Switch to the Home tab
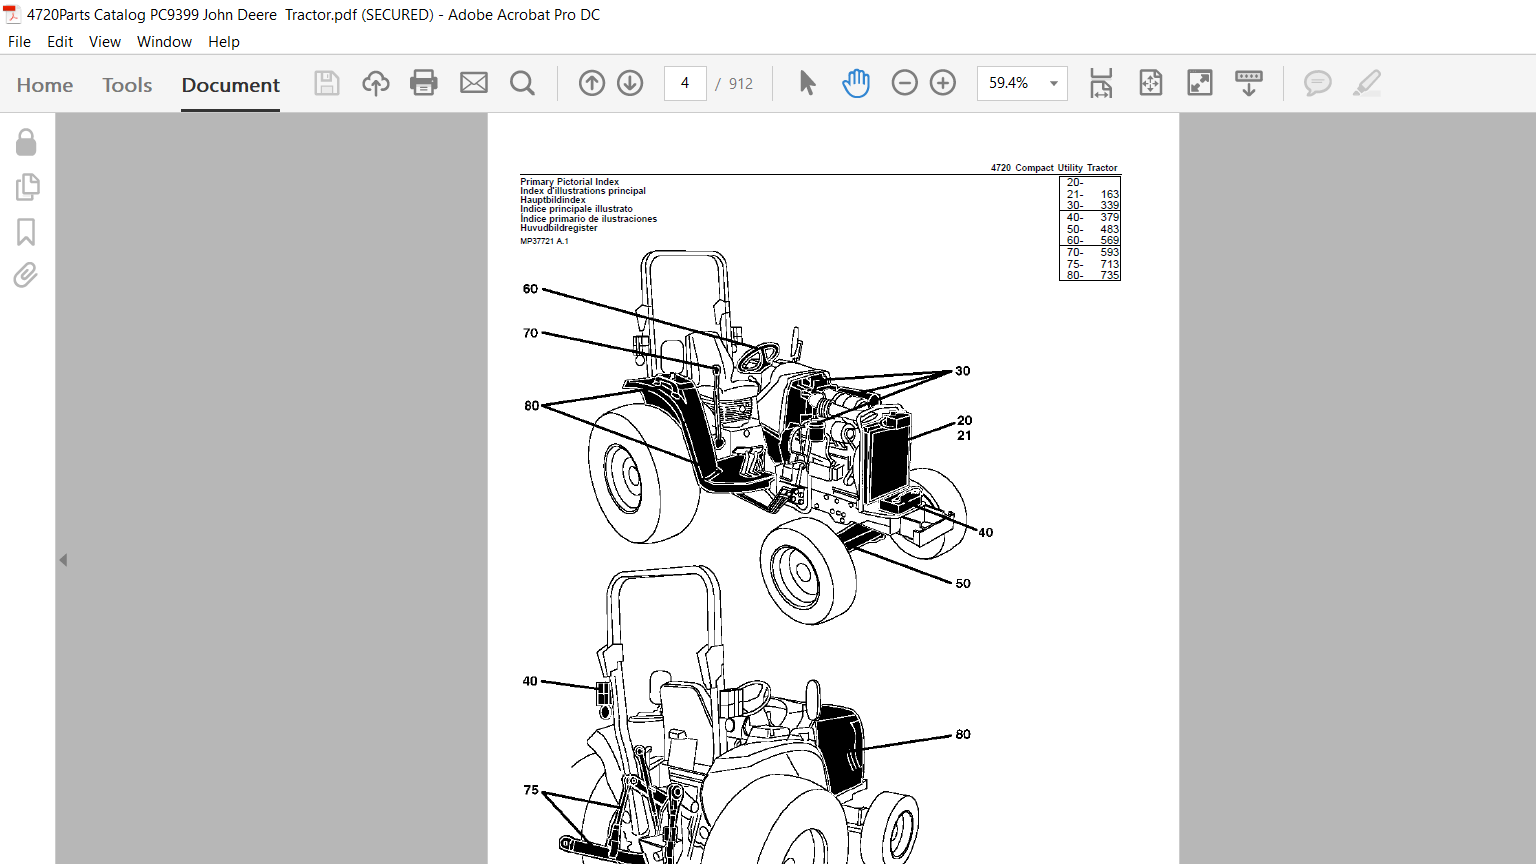The height and width of the screenshot is (864, 1536). [x=45, y=85]
